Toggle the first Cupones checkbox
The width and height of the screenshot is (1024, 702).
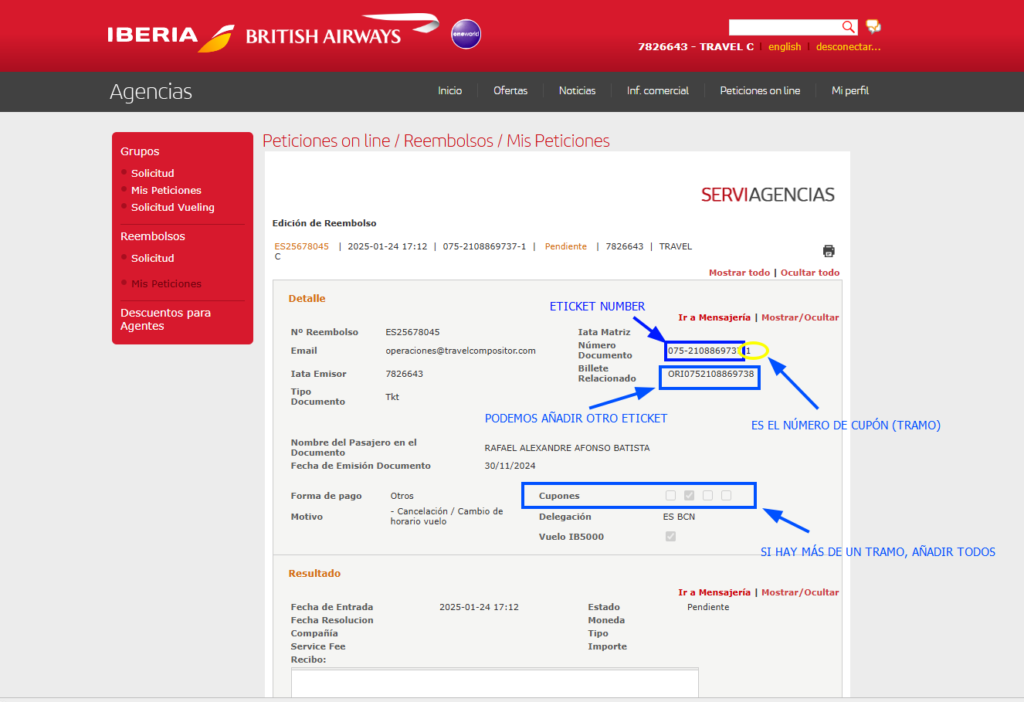[671, 495]
